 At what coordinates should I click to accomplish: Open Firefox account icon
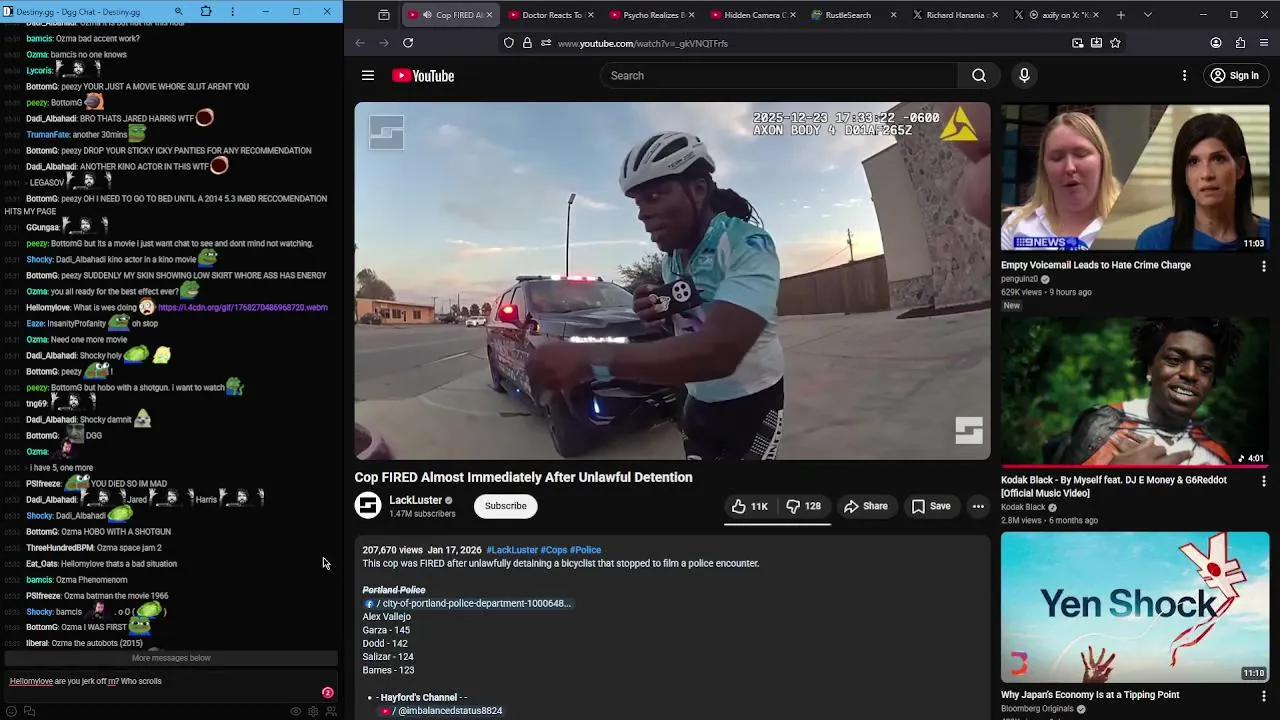[x=1216, y=43]
